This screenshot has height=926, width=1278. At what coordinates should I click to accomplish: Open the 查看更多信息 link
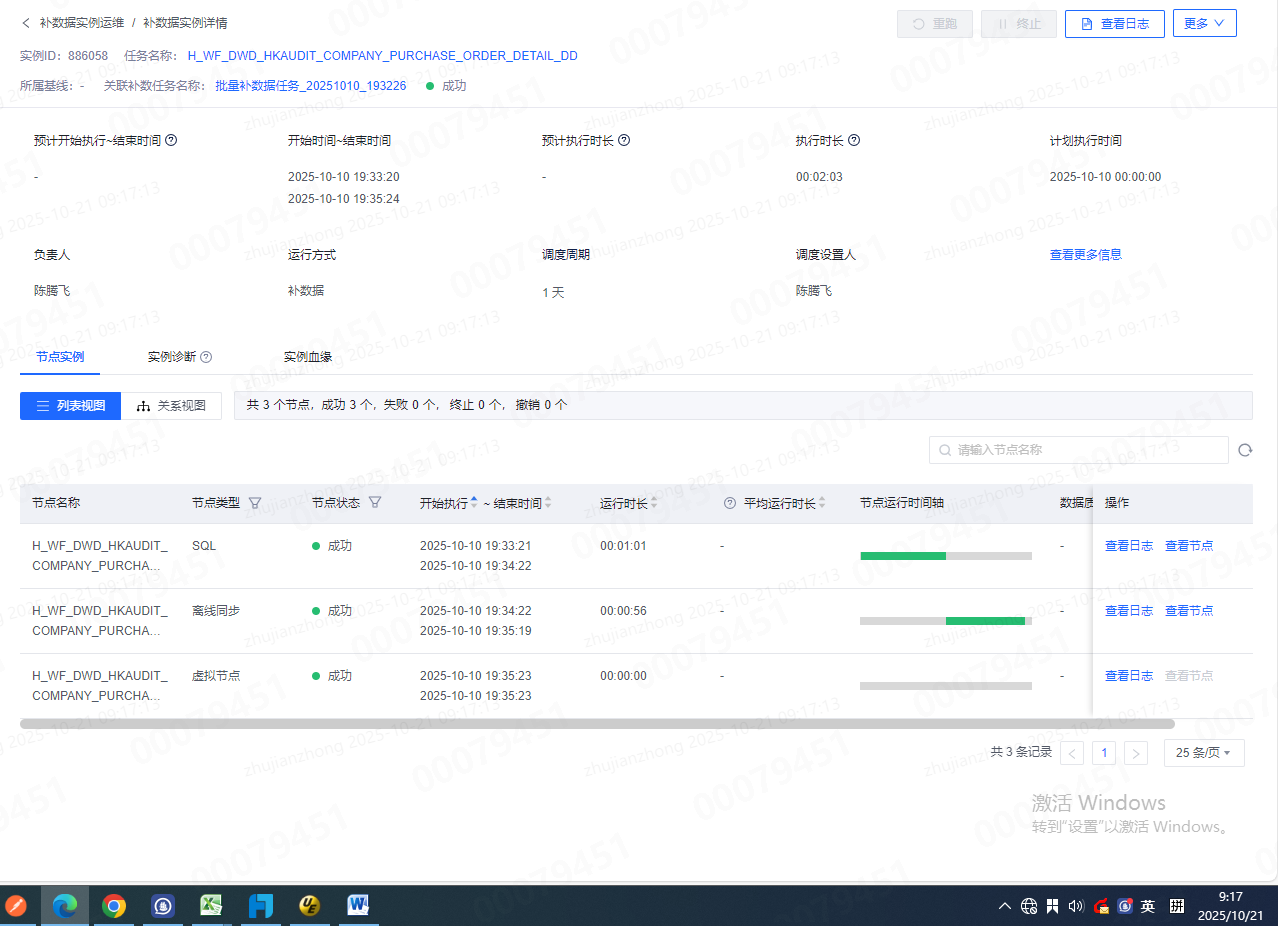[1085, 255]
